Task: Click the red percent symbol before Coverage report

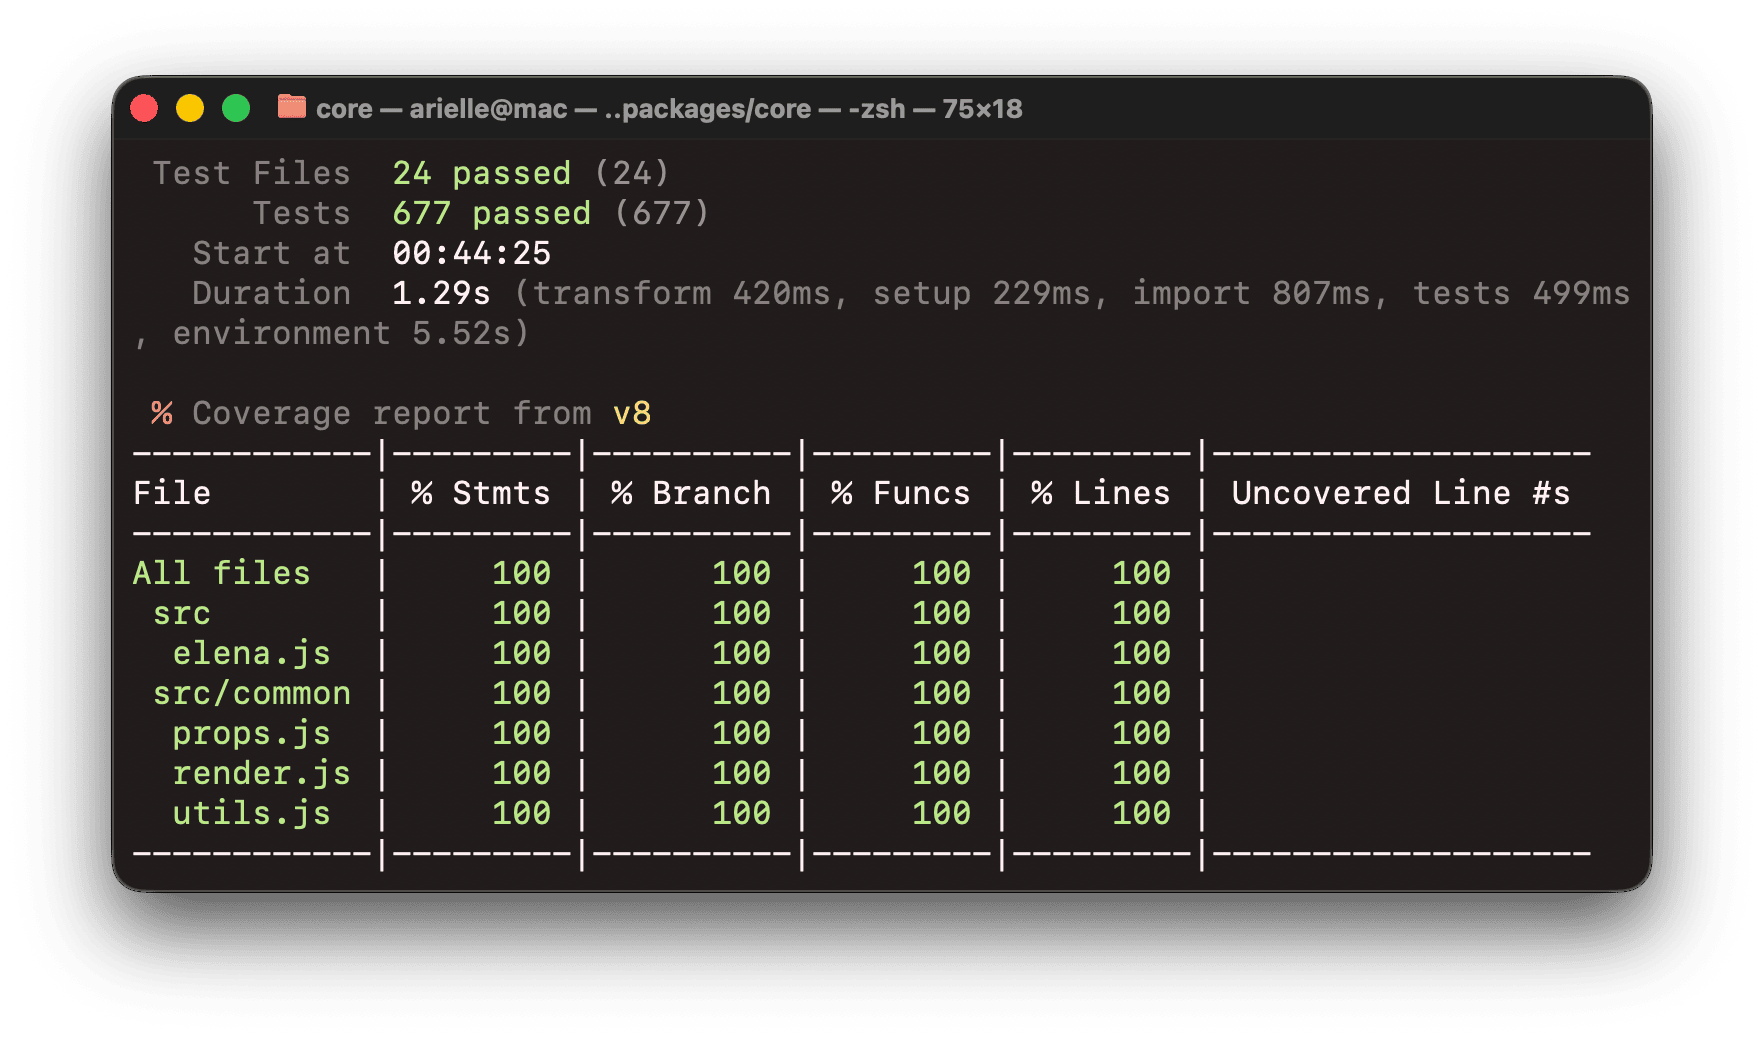Action: 162,413
